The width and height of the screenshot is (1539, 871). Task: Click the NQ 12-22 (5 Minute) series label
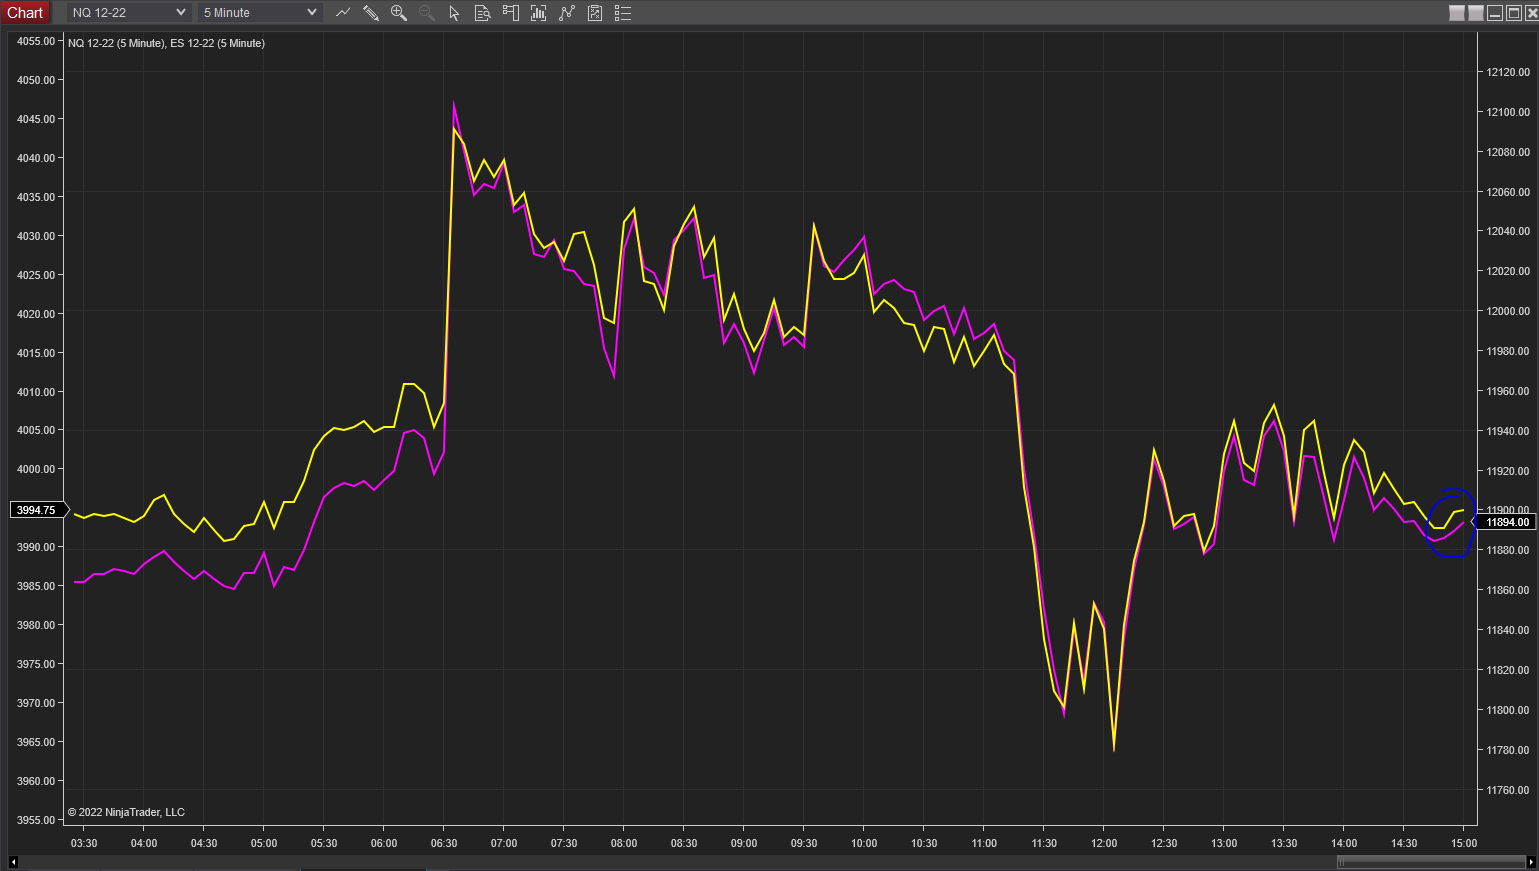click(116, 43)
